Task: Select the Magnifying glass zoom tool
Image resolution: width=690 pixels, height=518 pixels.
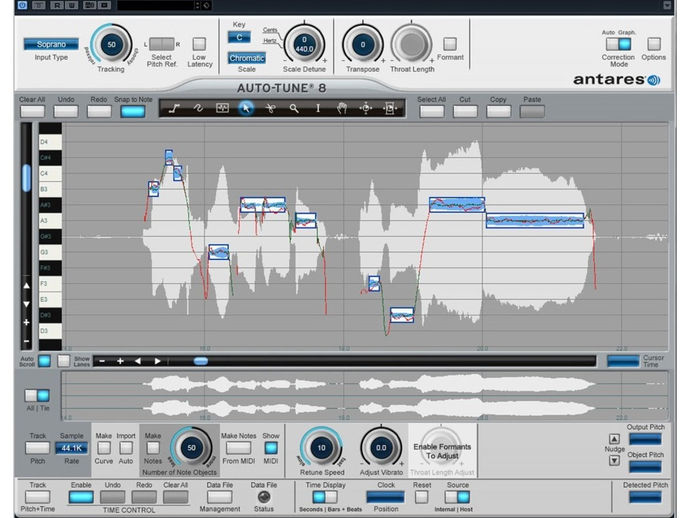Action: (x=294, y=108)
